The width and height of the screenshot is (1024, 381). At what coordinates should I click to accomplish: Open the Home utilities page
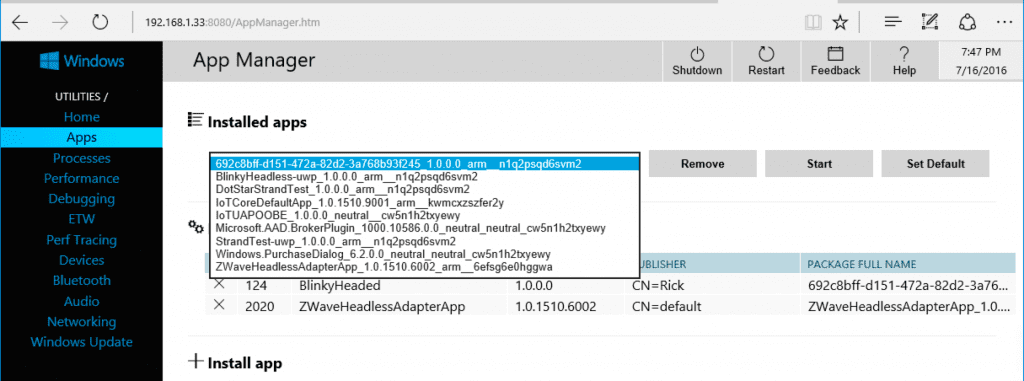click(82, 117)
